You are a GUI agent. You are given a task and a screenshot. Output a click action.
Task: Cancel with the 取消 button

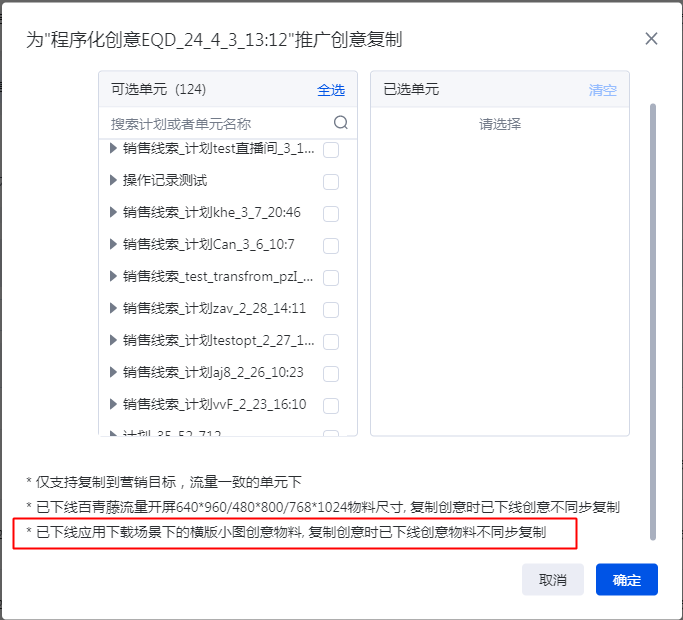(x=553, y=579)
